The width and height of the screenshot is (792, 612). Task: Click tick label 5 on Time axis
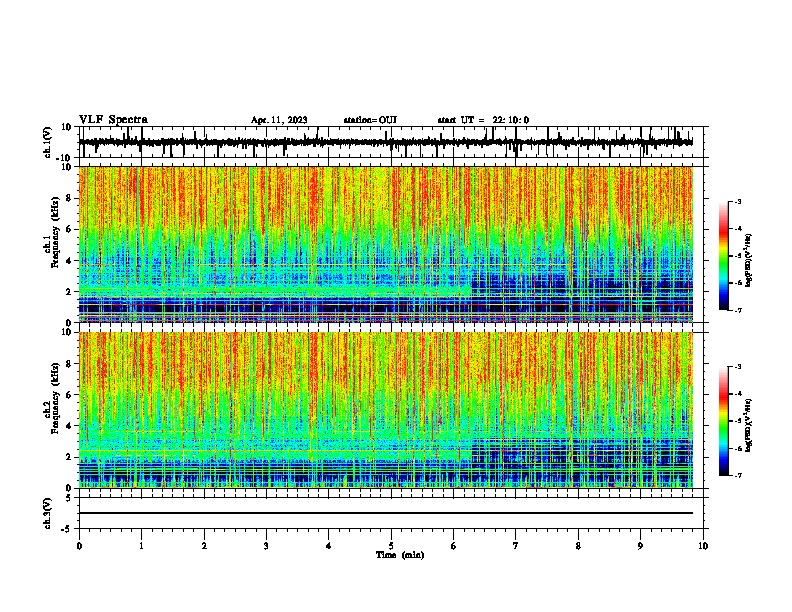(391, 546)
